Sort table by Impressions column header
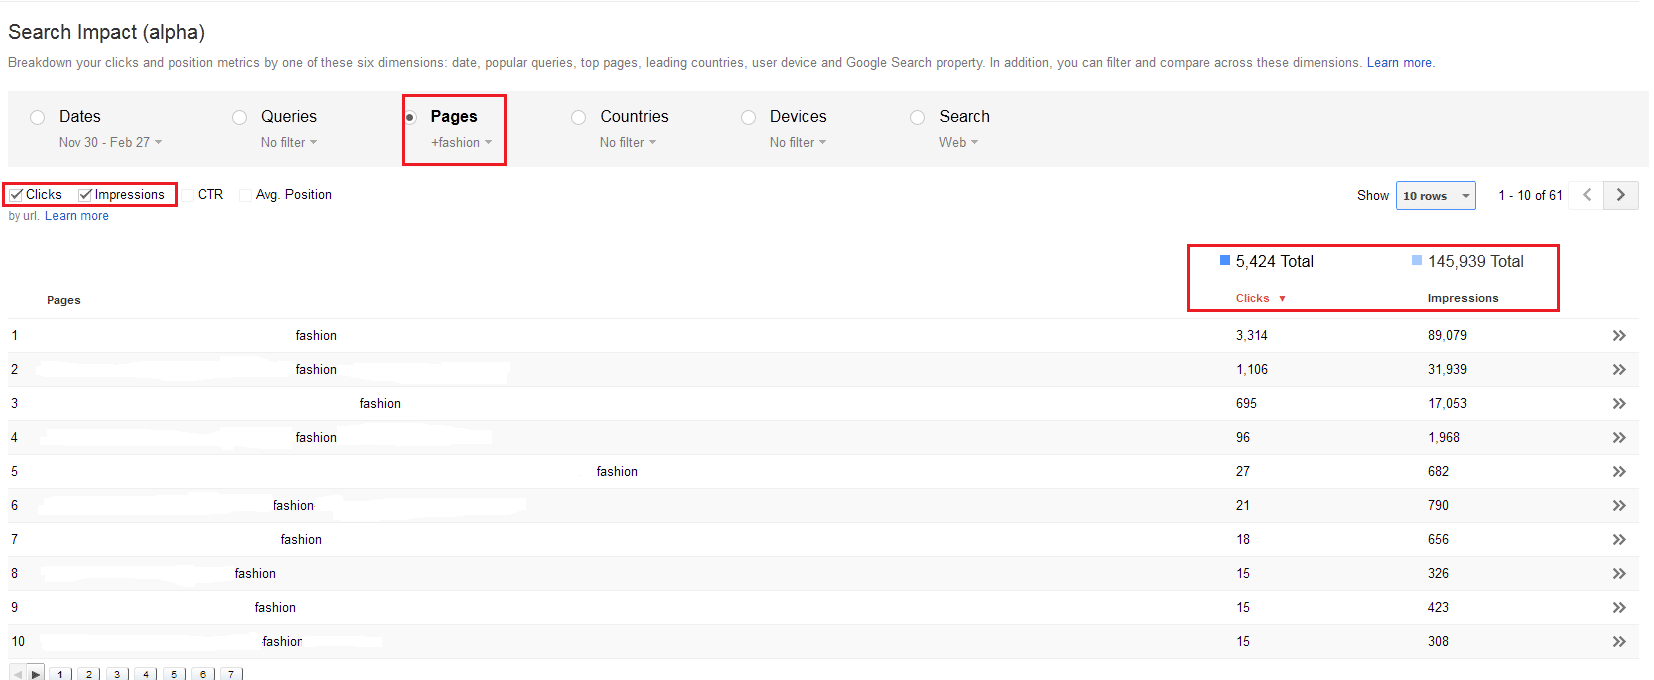 click(x=1462, y=298)
